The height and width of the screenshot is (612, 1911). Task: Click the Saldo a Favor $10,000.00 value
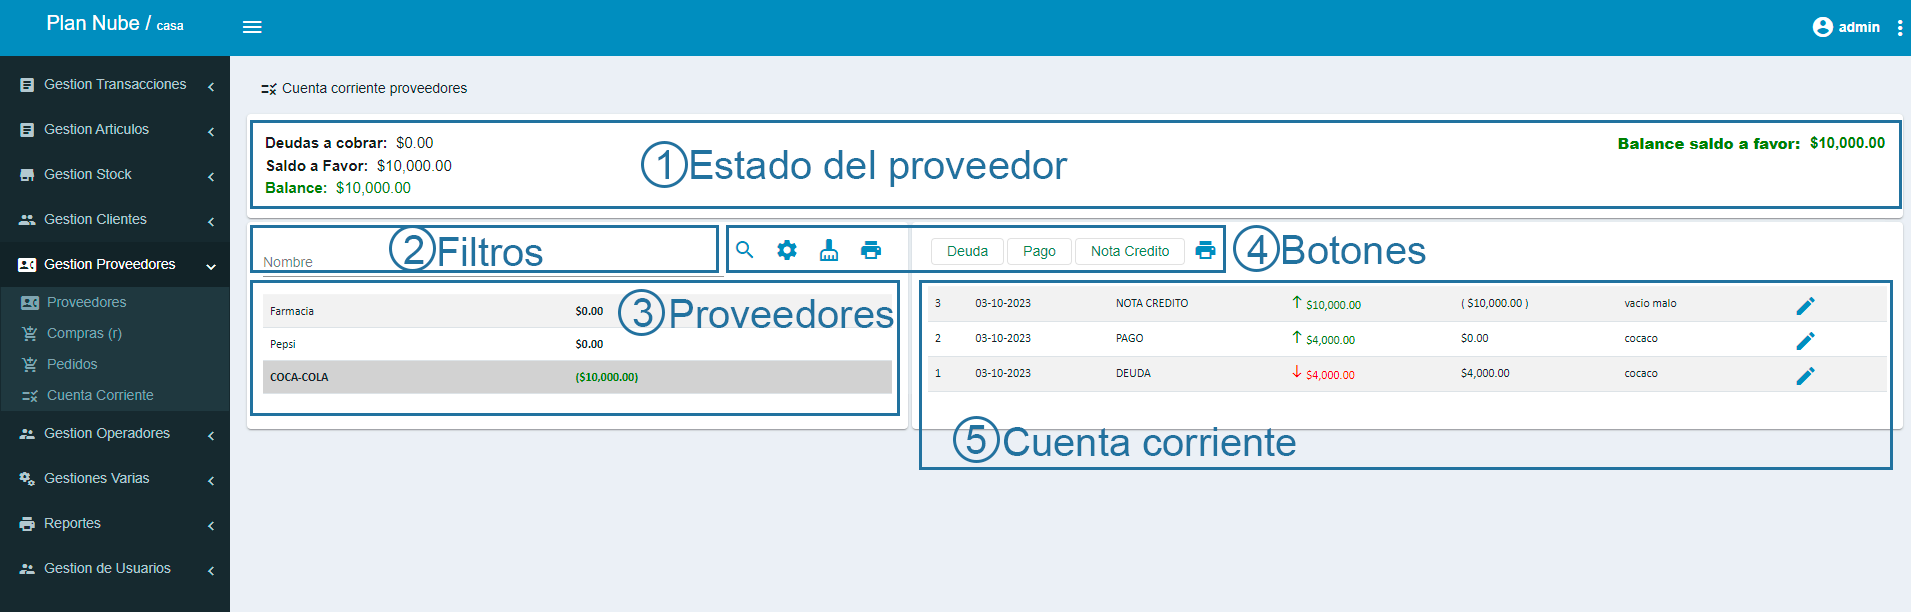pyautogui.click(x=414, y=166)
